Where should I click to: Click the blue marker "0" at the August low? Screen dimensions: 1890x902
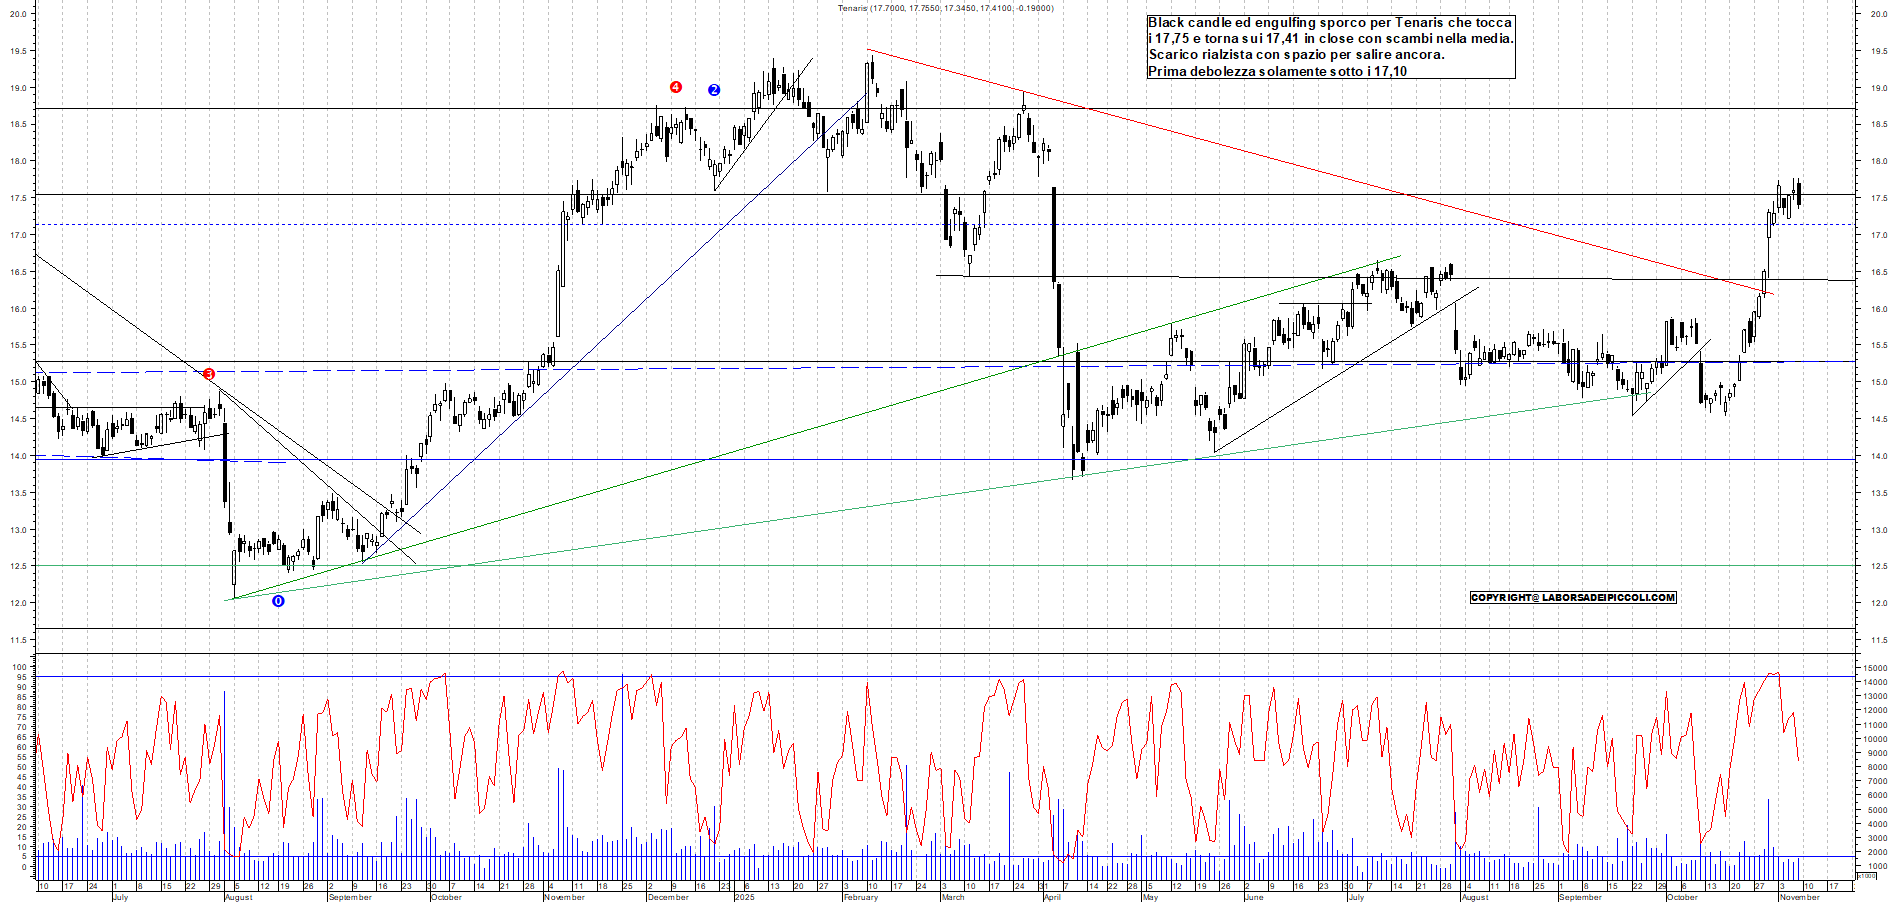(x=277, y=601)
